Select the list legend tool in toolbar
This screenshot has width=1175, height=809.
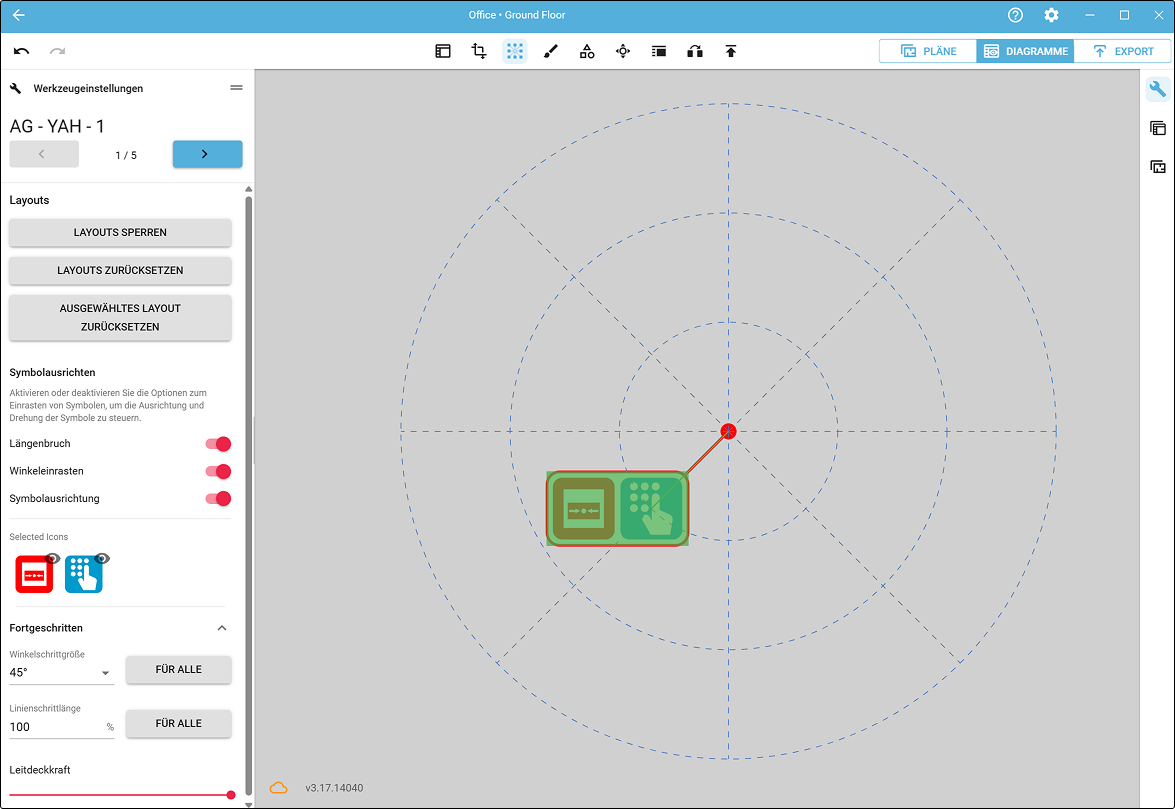pyautogui.click(x=659, y=51)
